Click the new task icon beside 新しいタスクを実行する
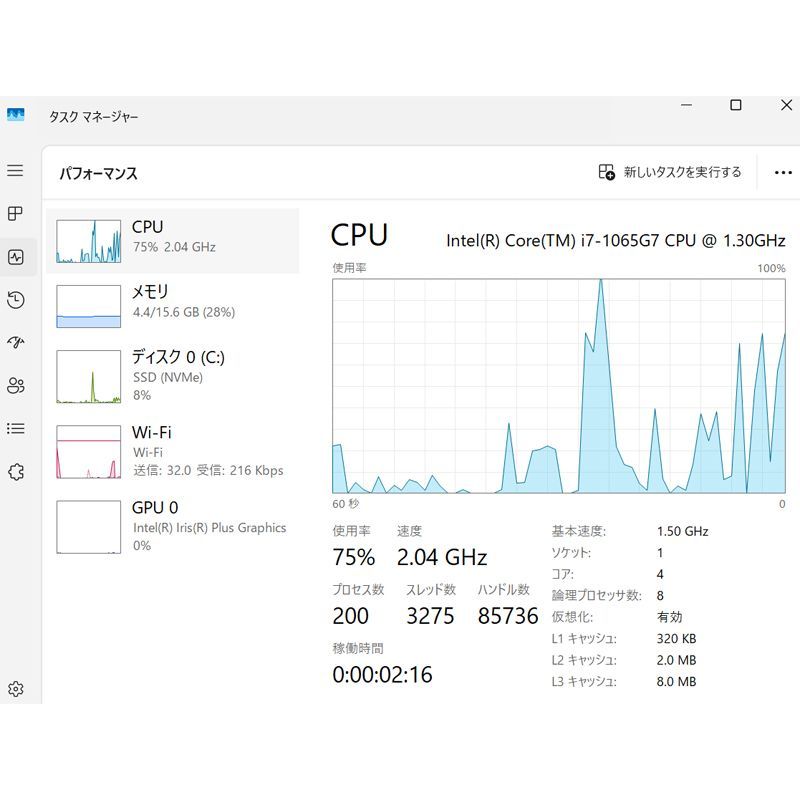Image resolution: width=800 pixels, height=800 pixels. (606, 172)
